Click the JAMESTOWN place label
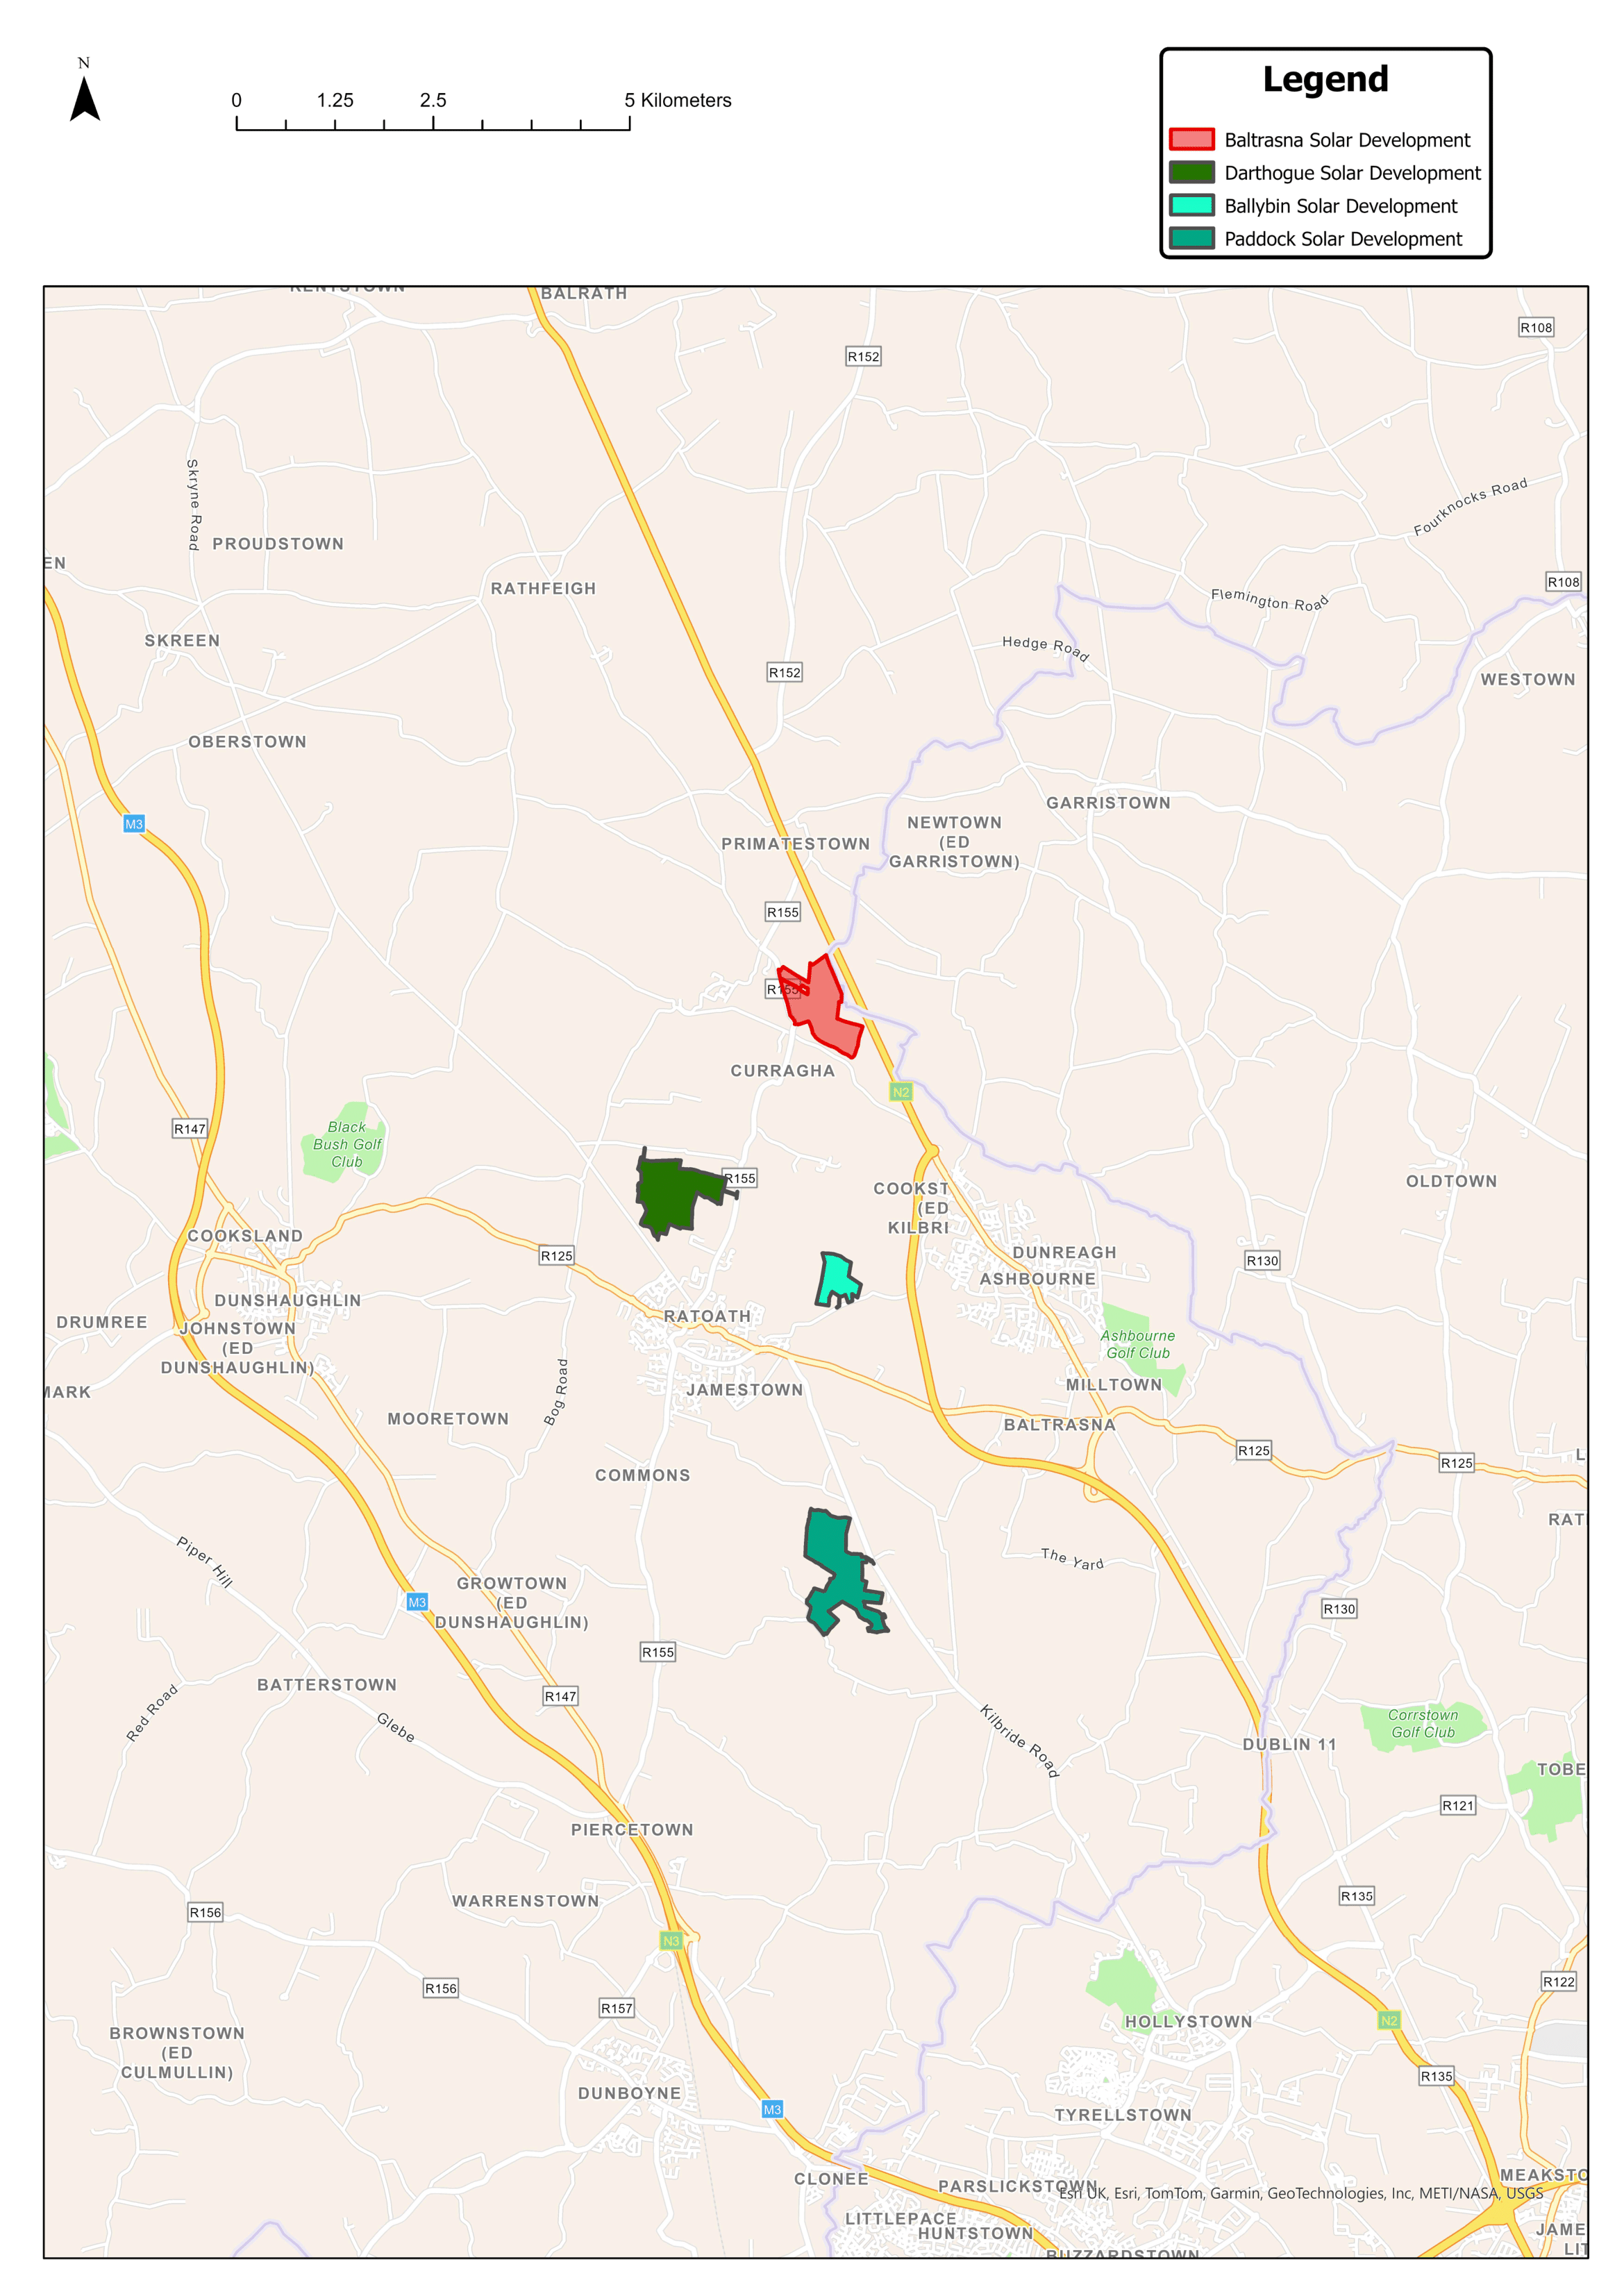 pyautogui.click(x=744, y=1390)
